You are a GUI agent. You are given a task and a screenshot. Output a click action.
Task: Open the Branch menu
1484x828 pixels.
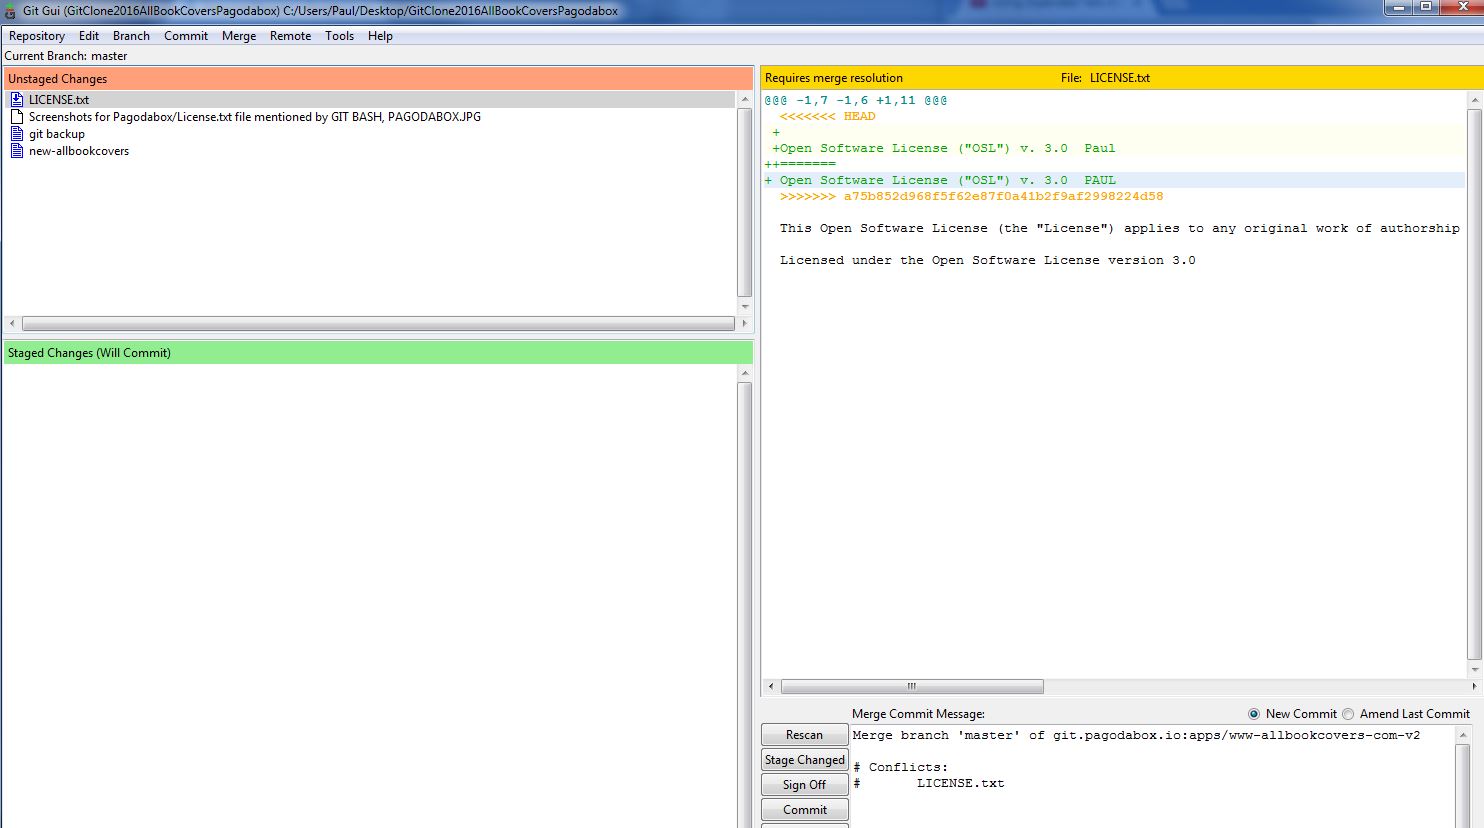[x=131, y=36]
